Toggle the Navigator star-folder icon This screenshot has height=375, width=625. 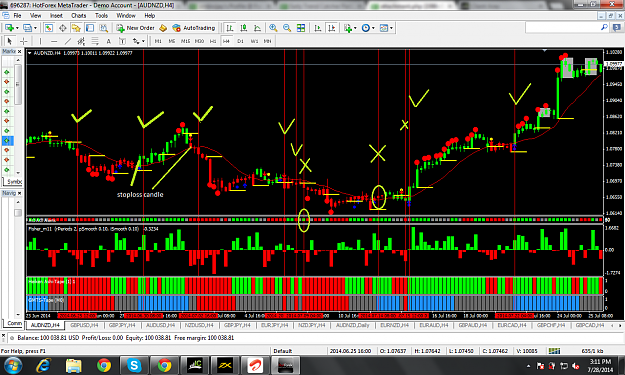[x=76, y=28]
